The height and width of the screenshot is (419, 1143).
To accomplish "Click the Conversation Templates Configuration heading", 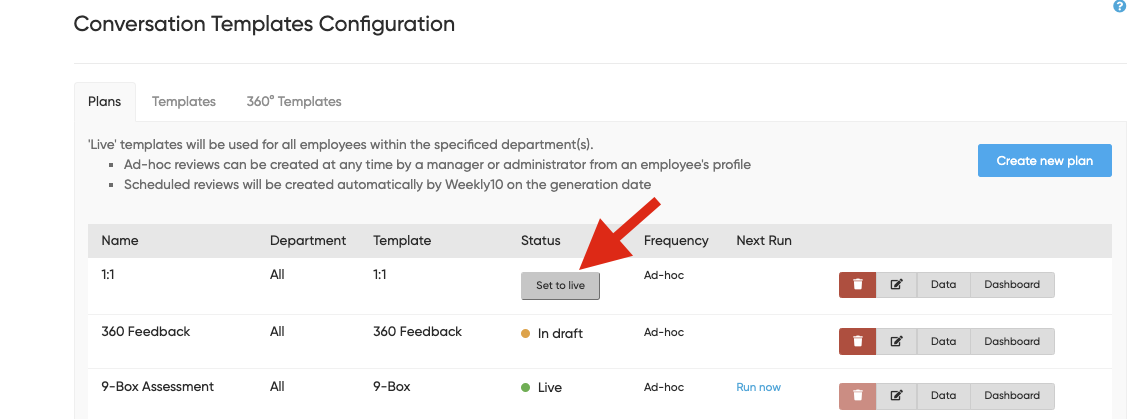I will 264,23.
